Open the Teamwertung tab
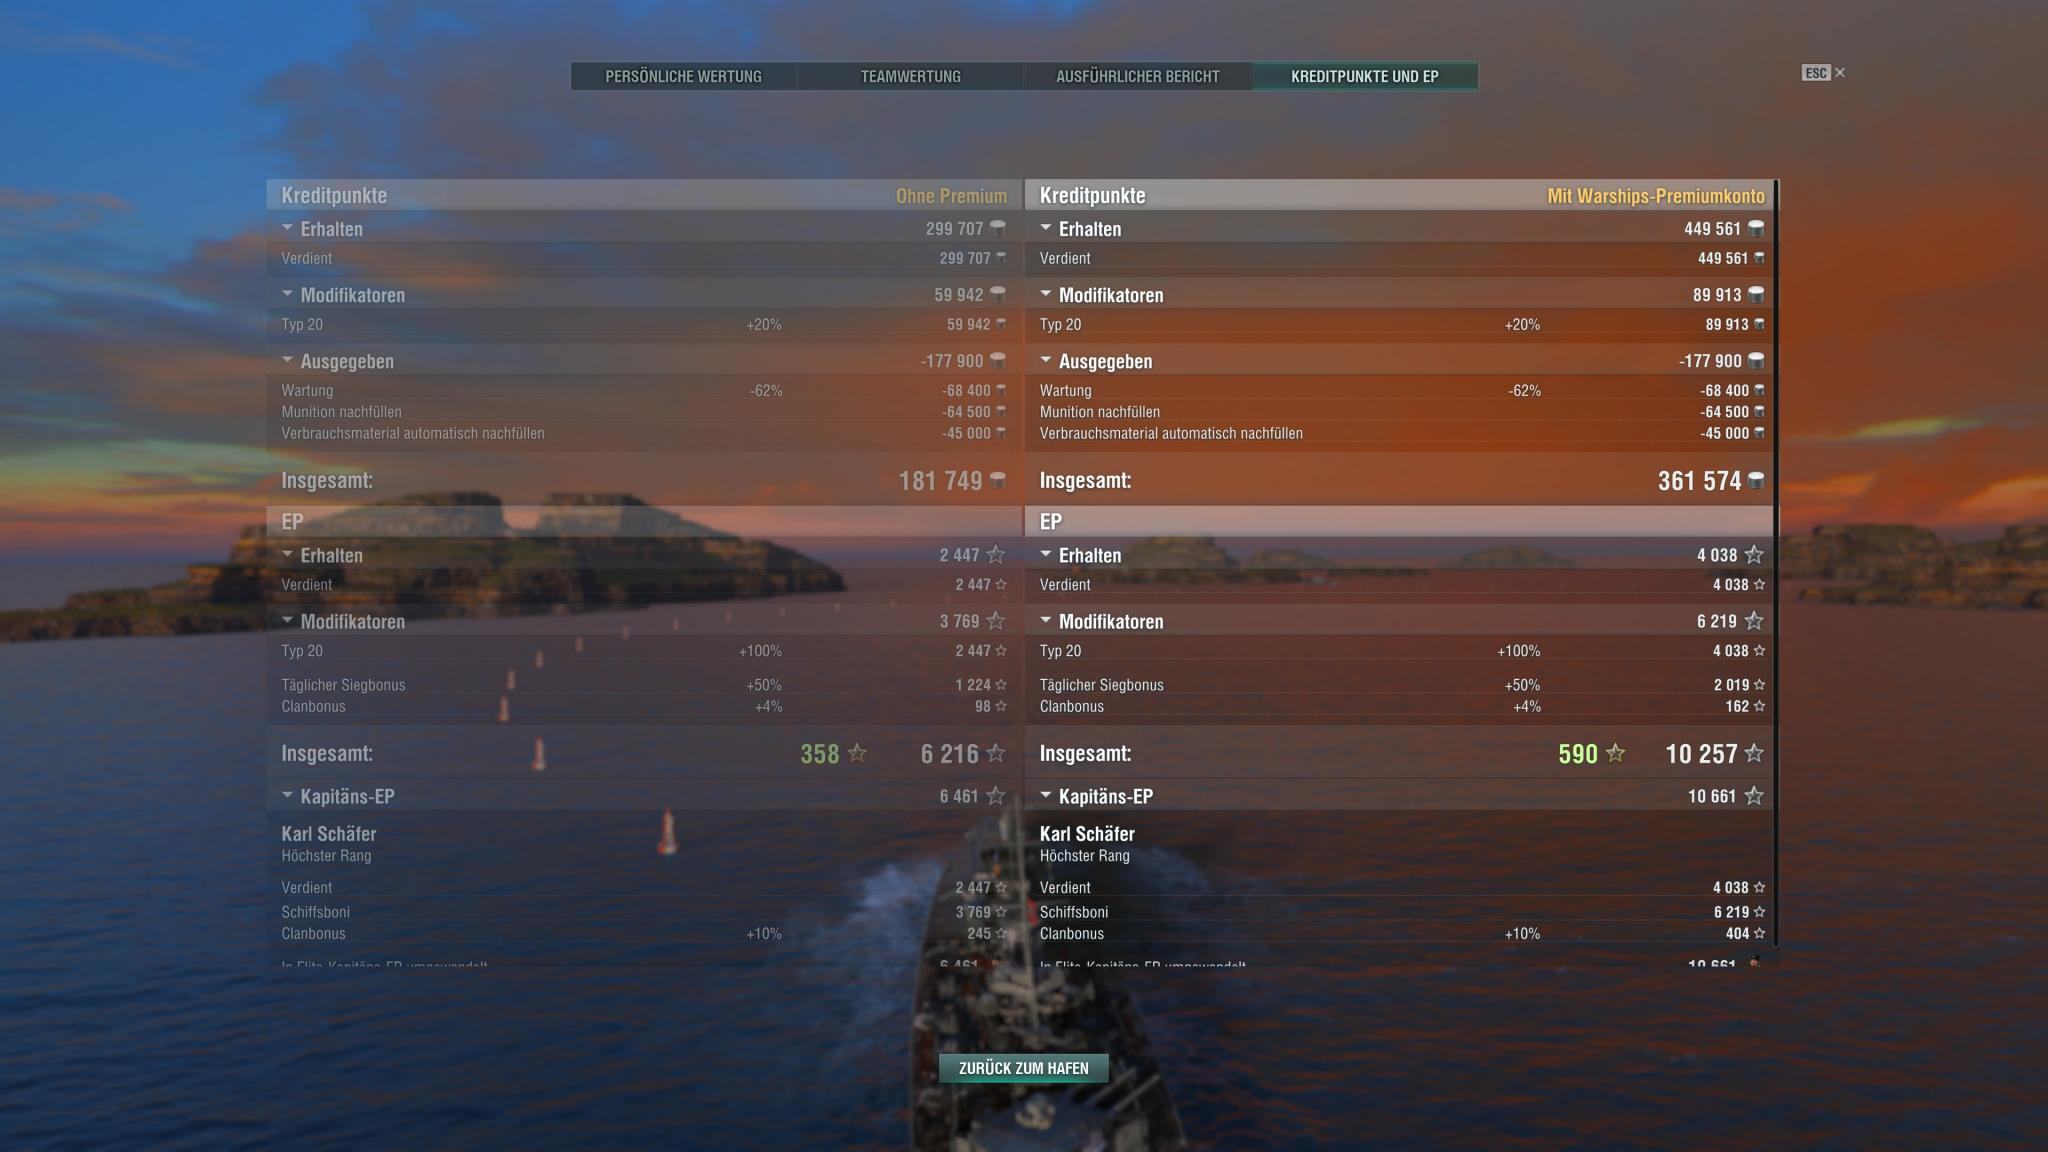Viewport: 2048px width, 1152px height. click(911, 77)
